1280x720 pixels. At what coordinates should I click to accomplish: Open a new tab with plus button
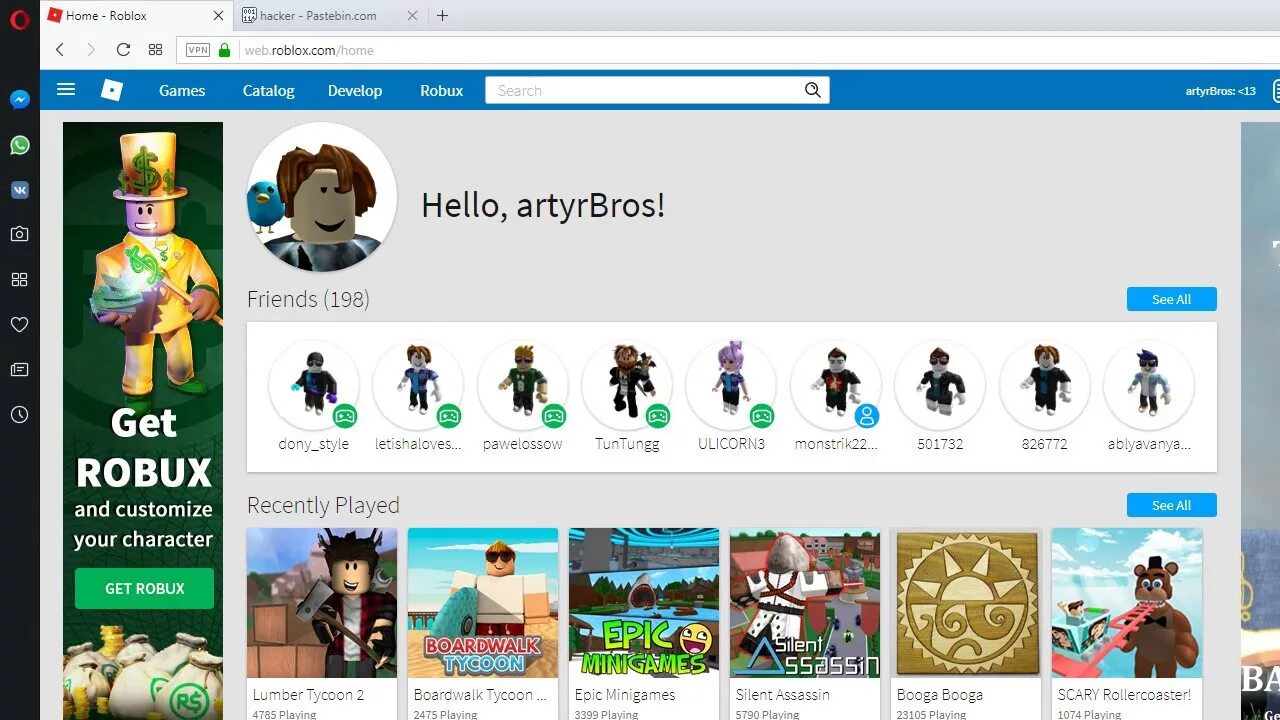coord(443,16)
